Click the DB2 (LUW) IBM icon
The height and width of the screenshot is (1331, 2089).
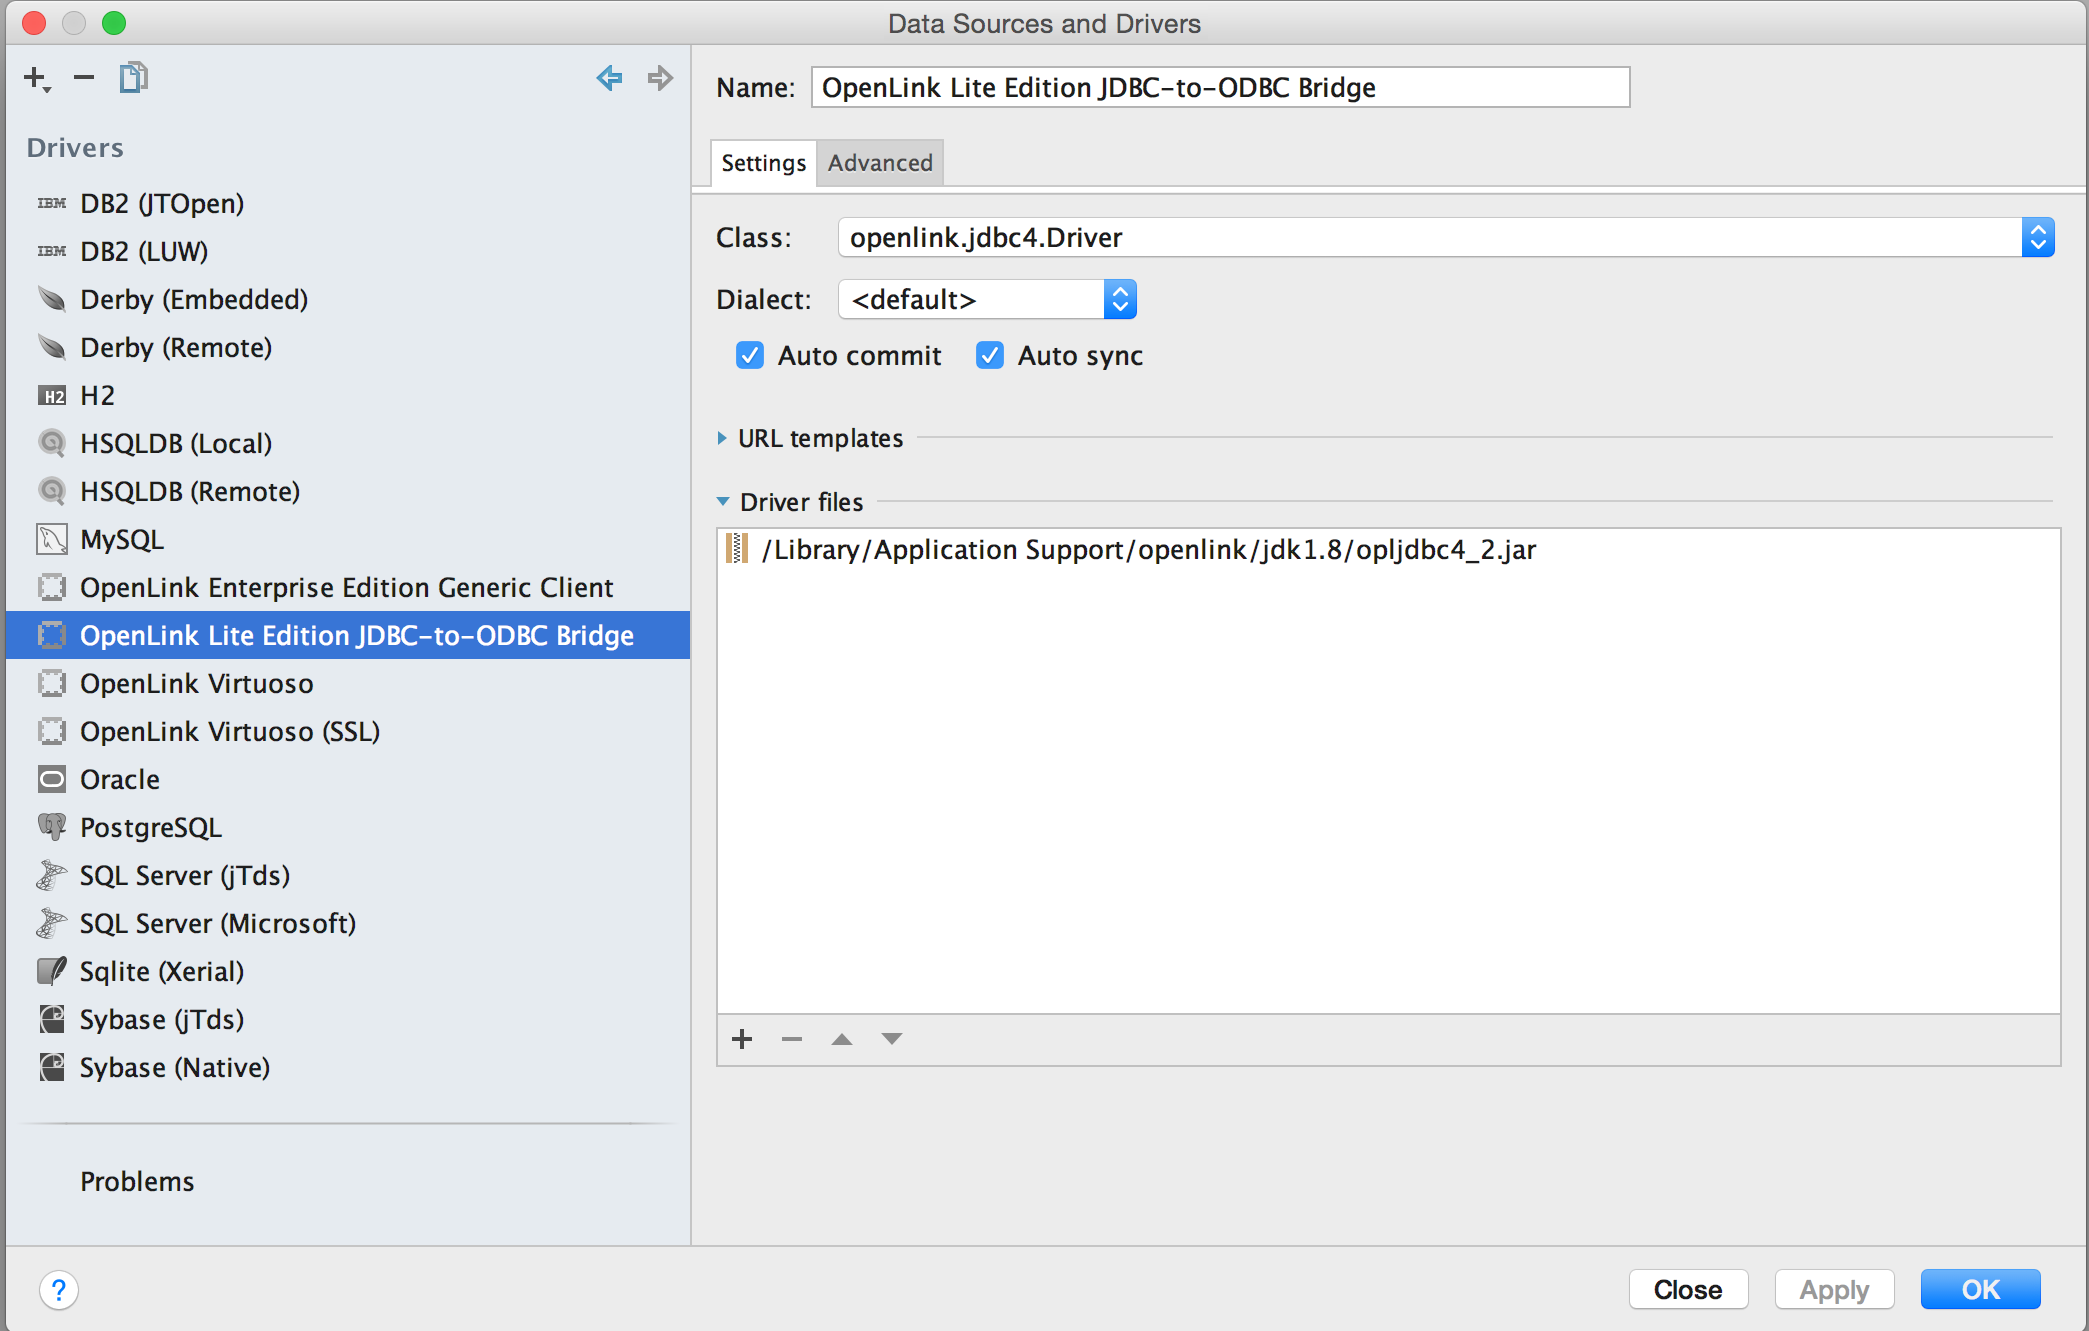pyautogui.click(x=52, y=251)
